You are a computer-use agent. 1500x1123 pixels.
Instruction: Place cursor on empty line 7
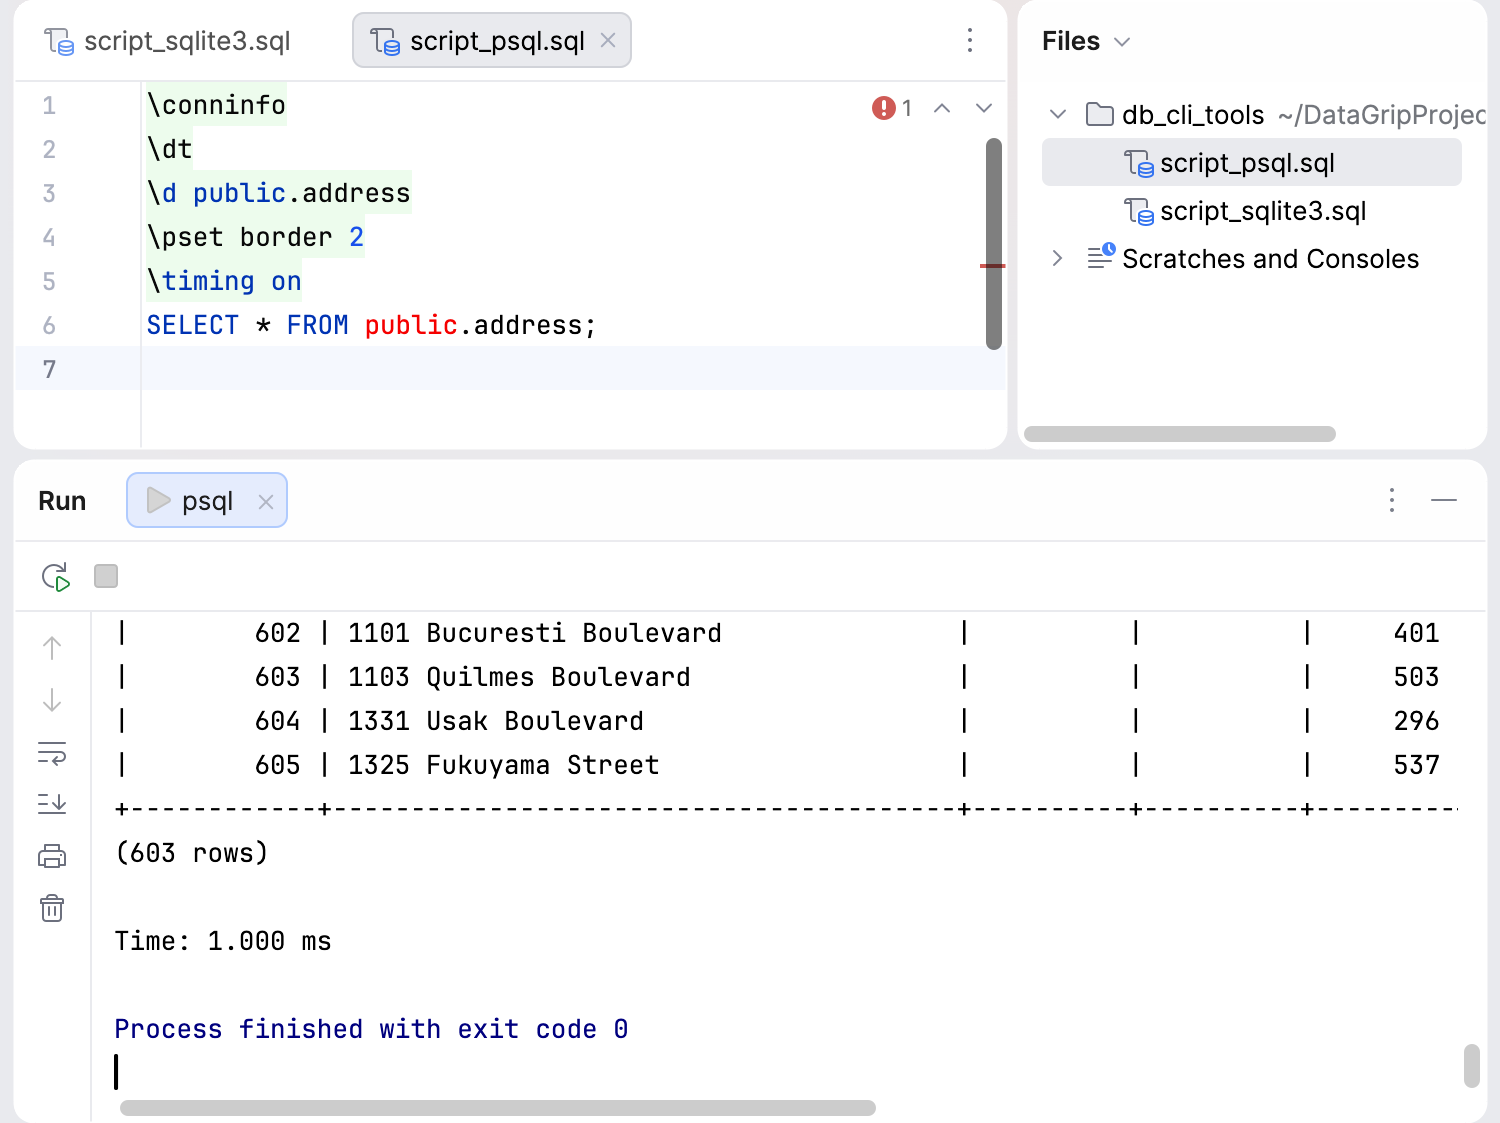click(573, 368)
